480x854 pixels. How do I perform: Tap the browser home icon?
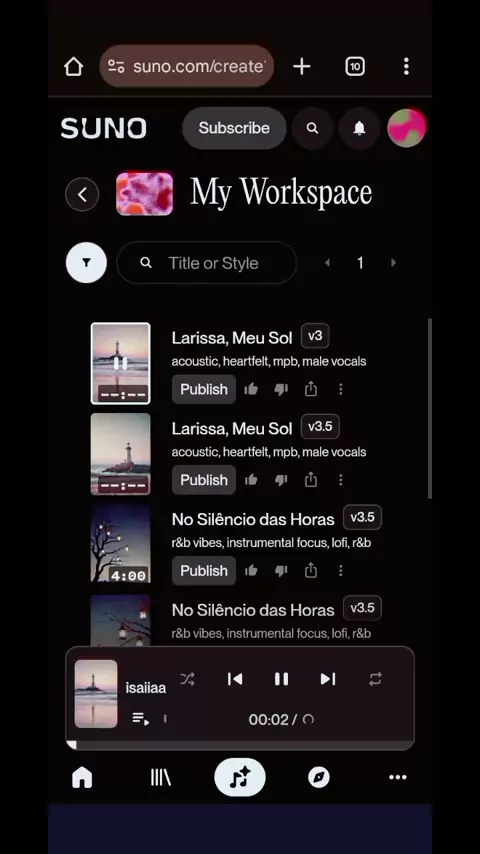pos(74,66)
